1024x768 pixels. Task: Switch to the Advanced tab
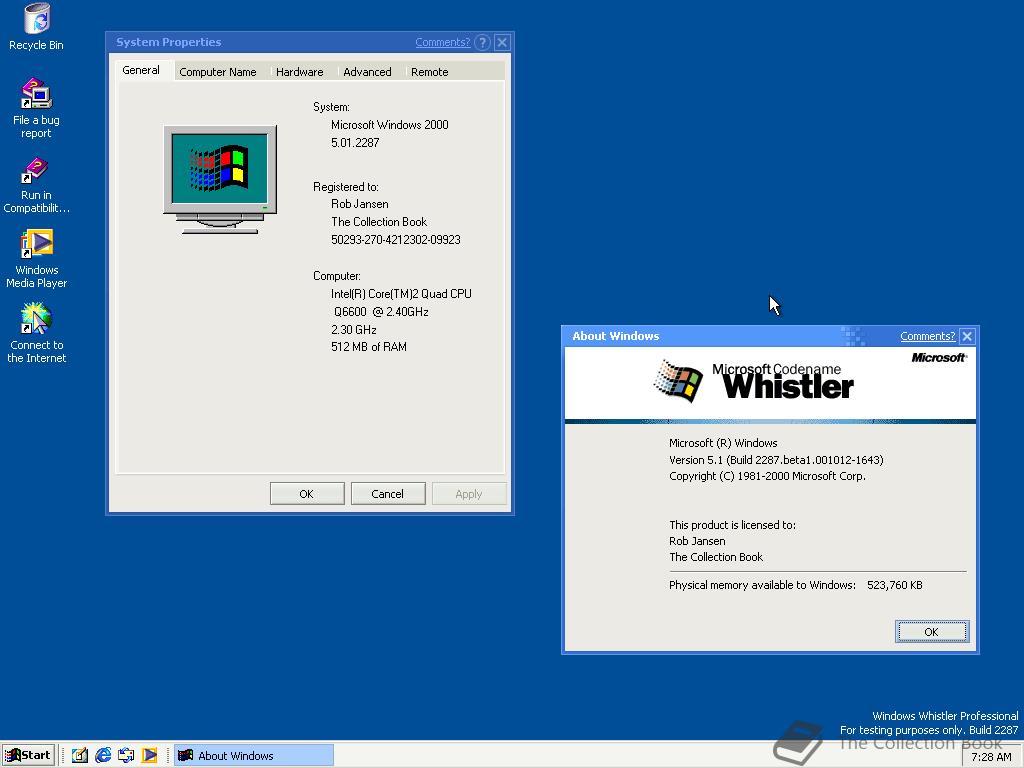click(367, 72)
